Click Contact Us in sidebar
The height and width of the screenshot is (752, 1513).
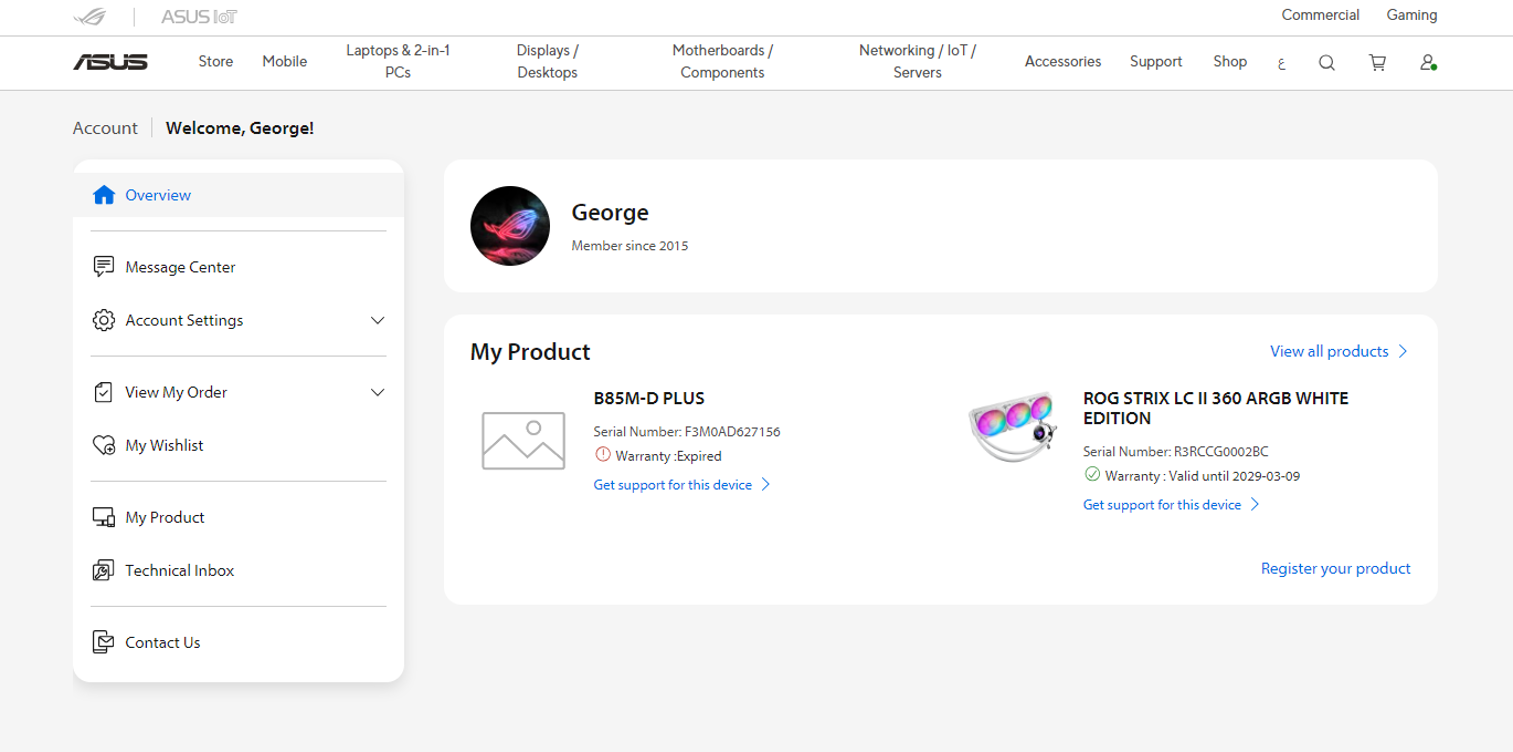pyautogui.click(x=162, y=642)
